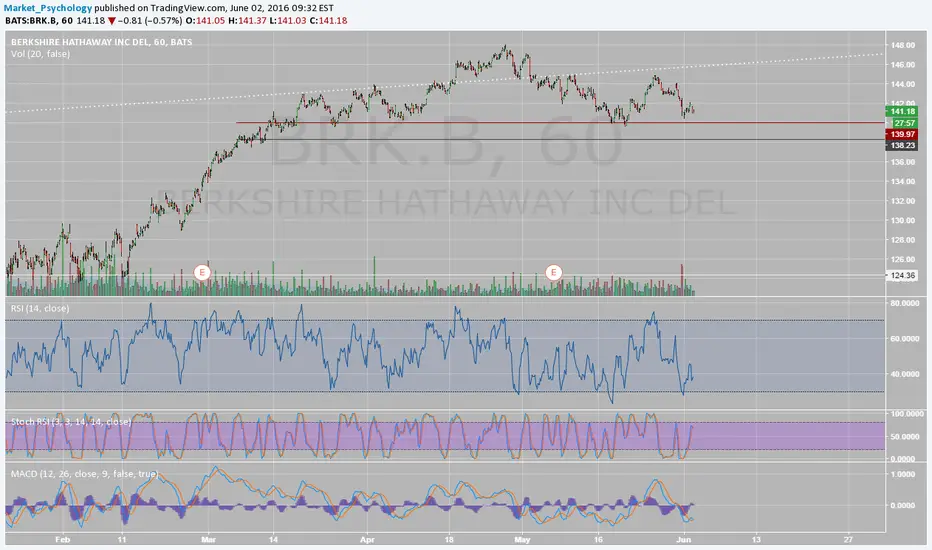Click the RSI 60.0000 scale label
Image resolution: width=932 pixels, height=550 pixels.
point(904,339)
